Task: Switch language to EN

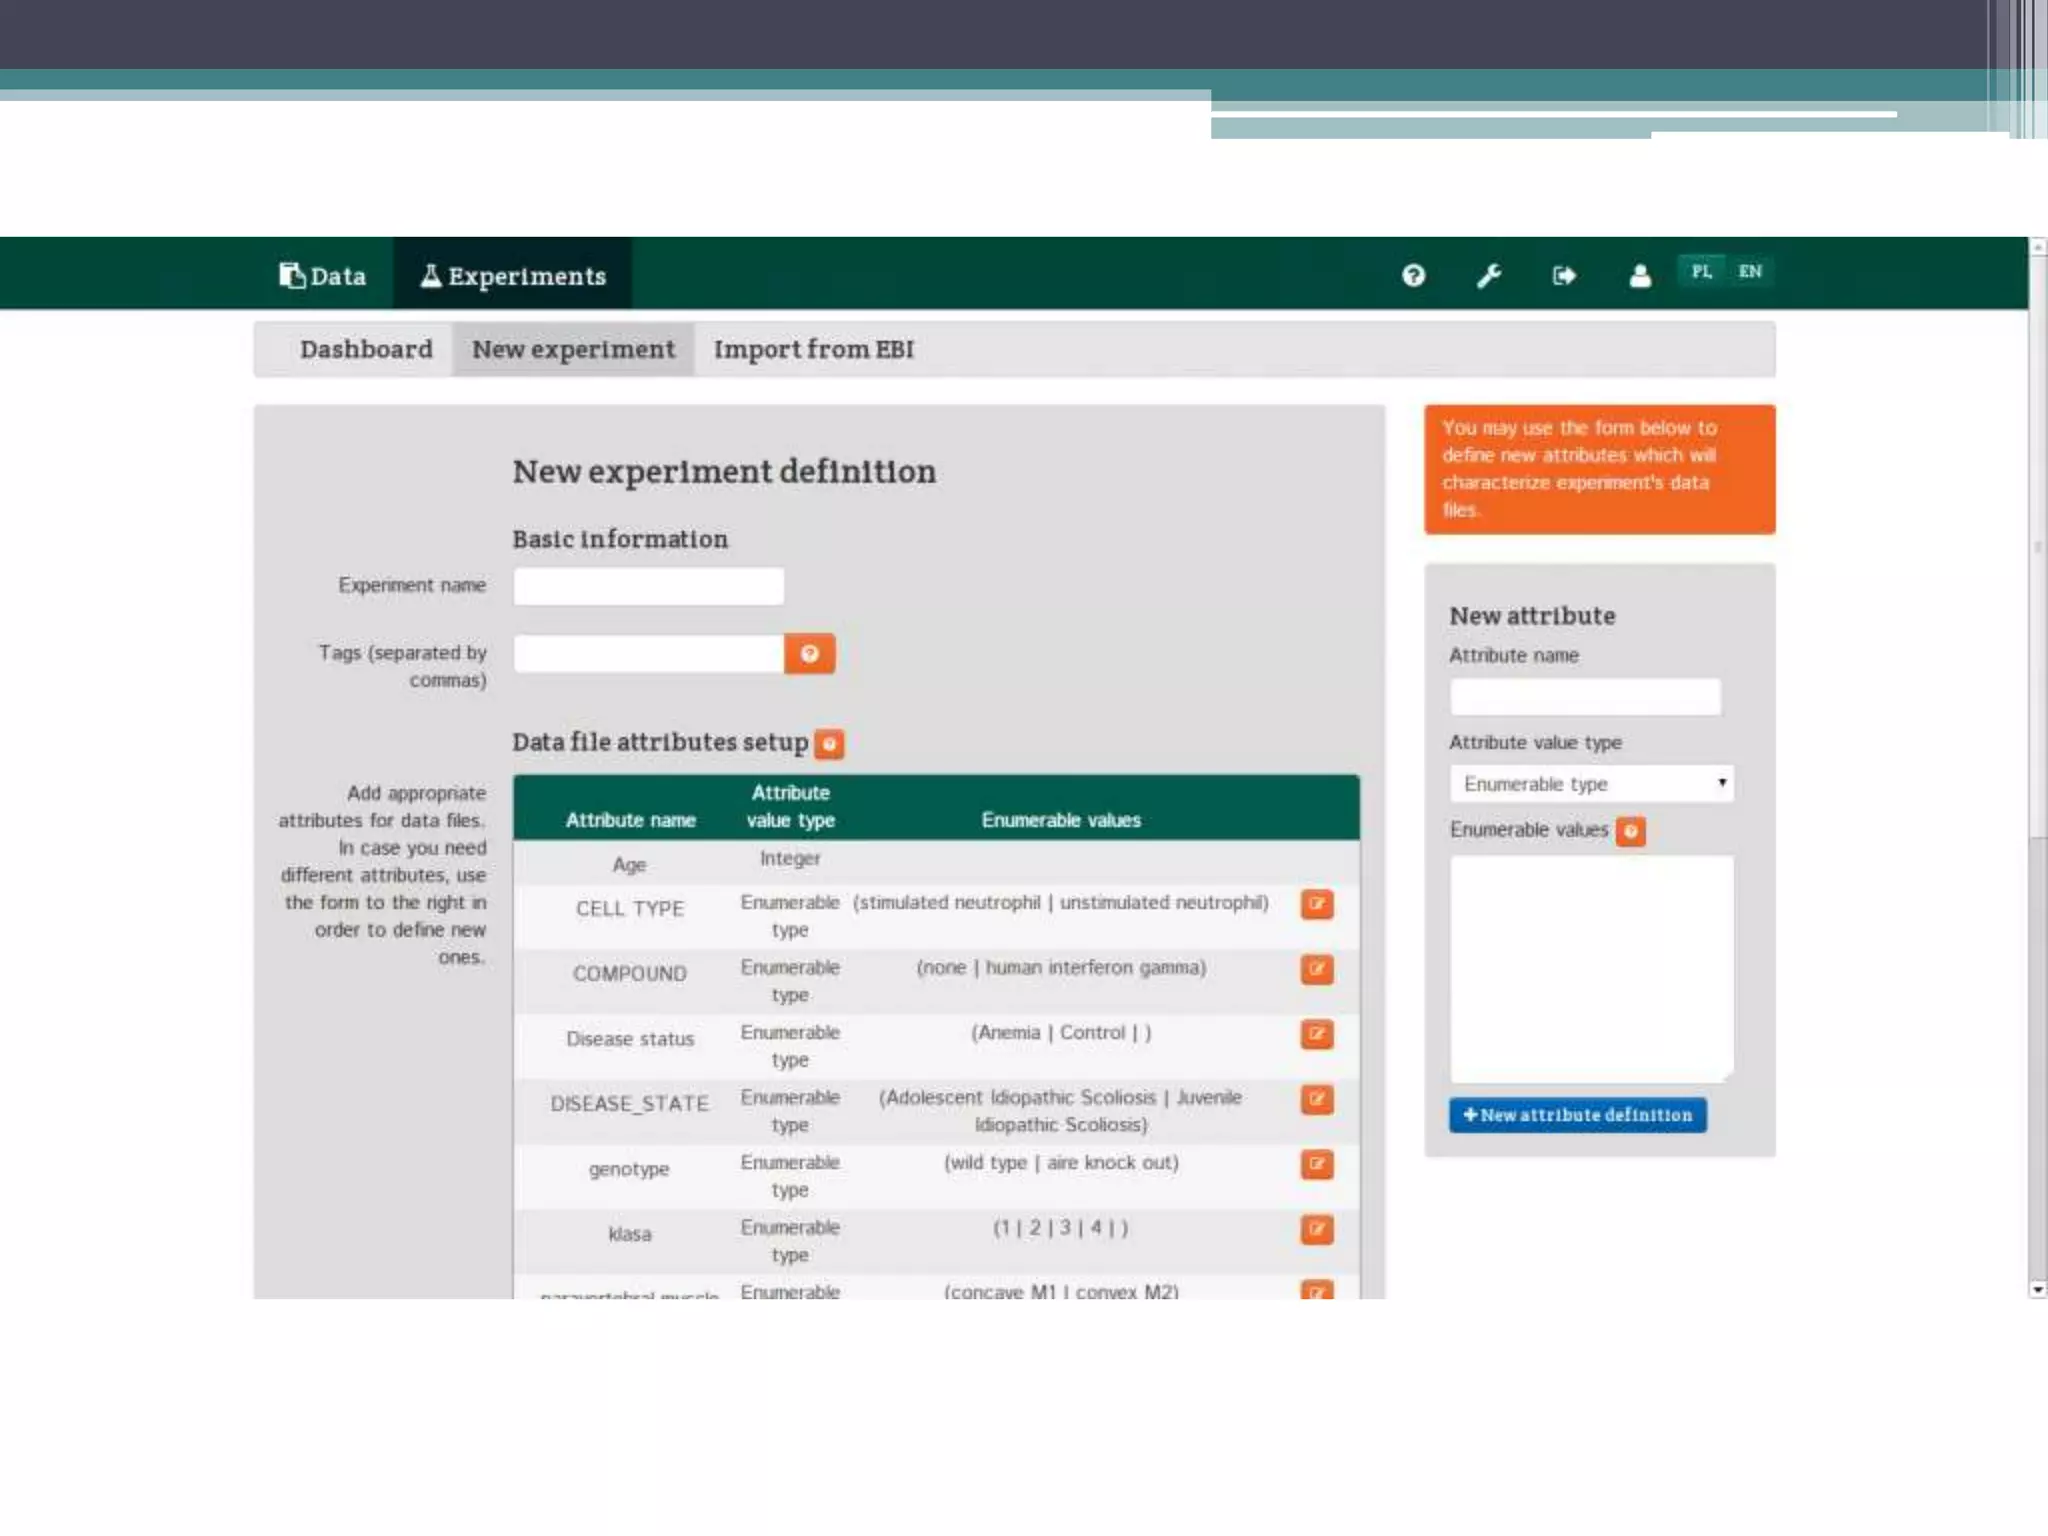Action: point(1750,271)
